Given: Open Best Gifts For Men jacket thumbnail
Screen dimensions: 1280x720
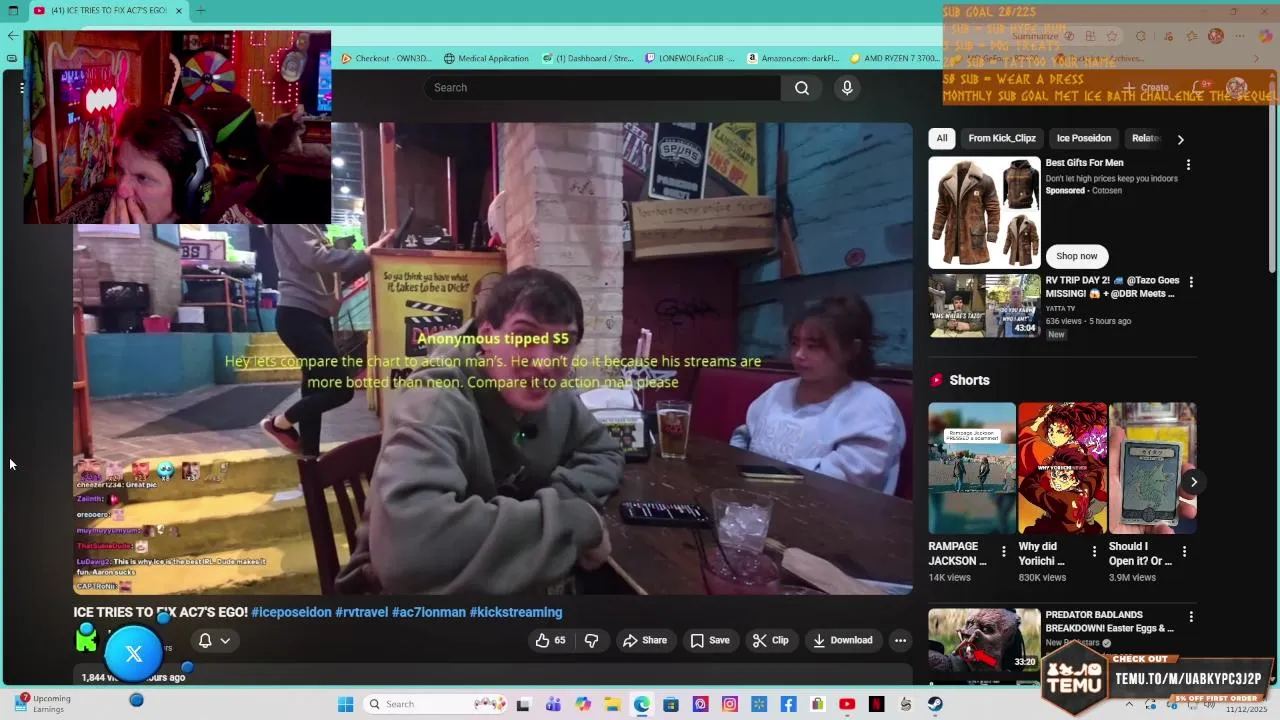Looking at the screenshot, I should (x=984, y=212).
